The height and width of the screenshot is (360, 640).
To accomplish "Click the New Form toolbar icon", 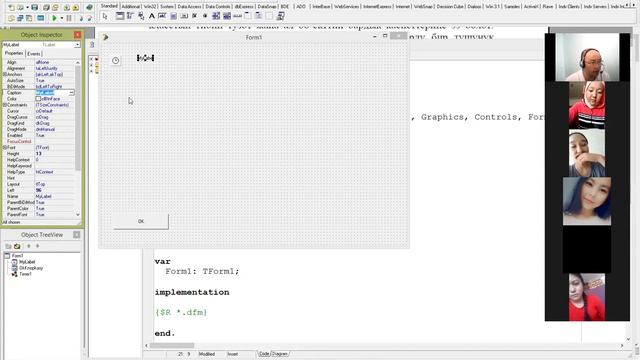I will point(40,18).
